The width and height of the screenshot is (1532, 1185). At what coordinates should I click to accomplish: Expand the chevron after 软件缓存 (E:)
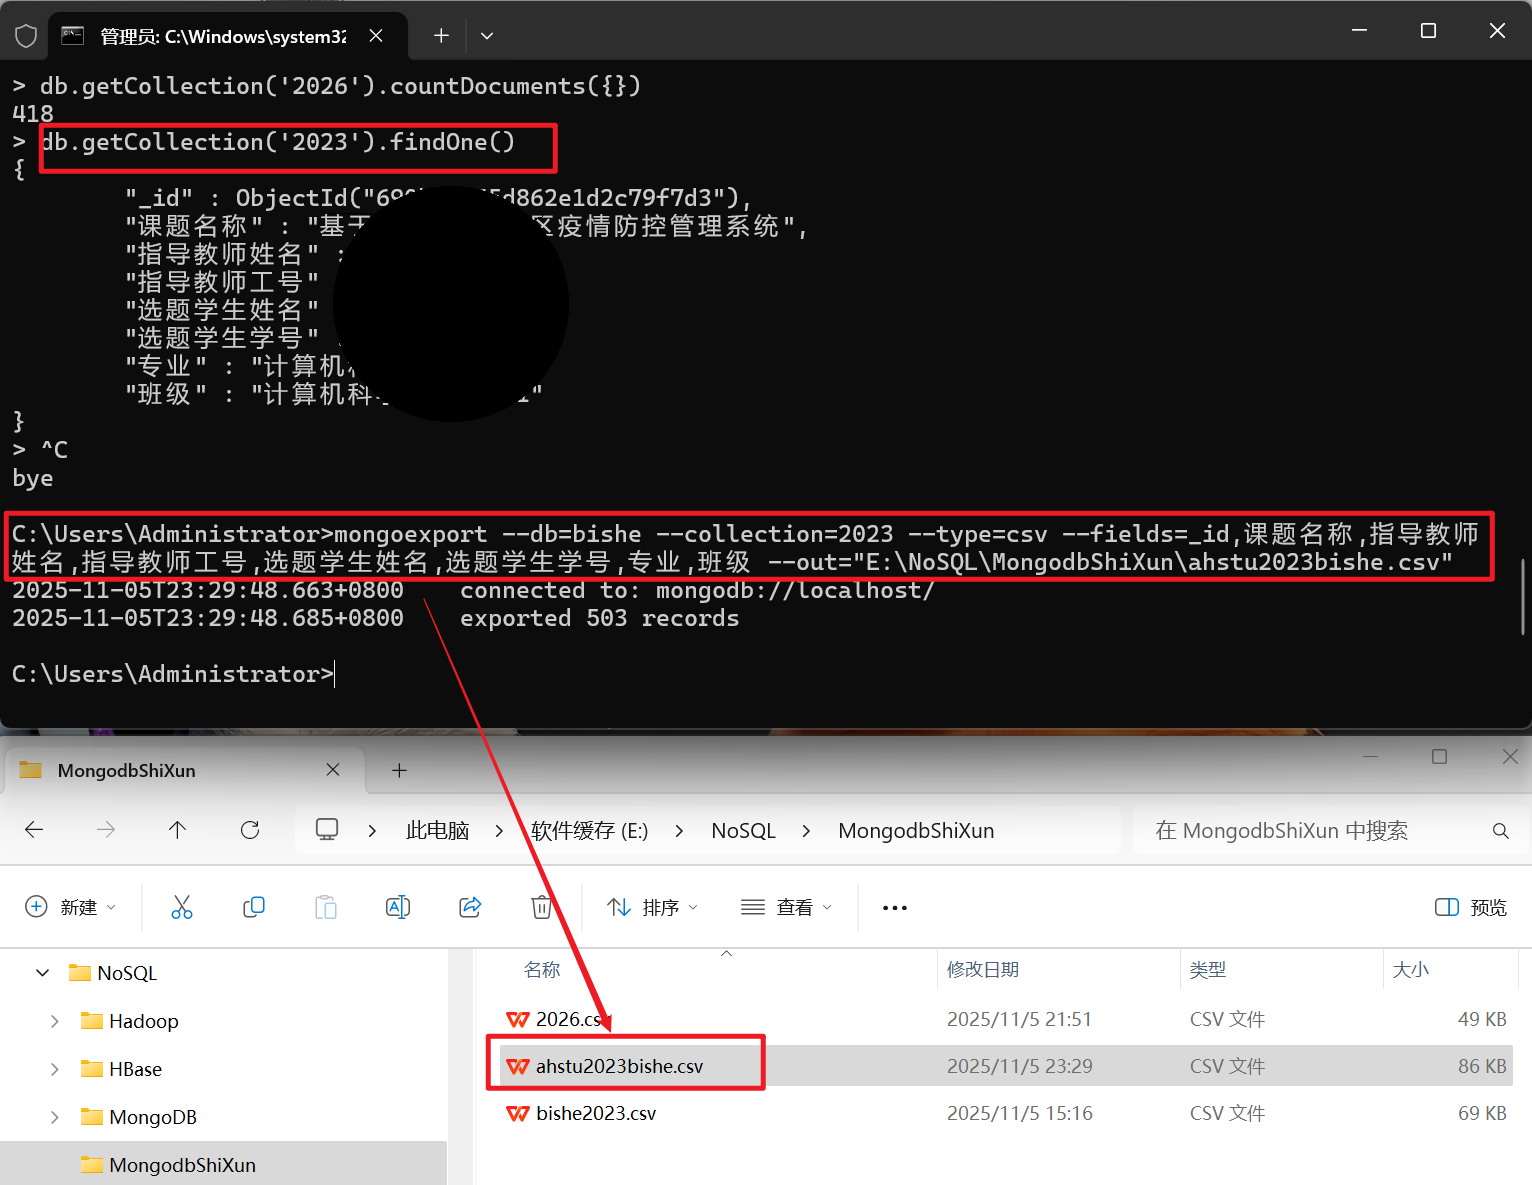(679, 831)
